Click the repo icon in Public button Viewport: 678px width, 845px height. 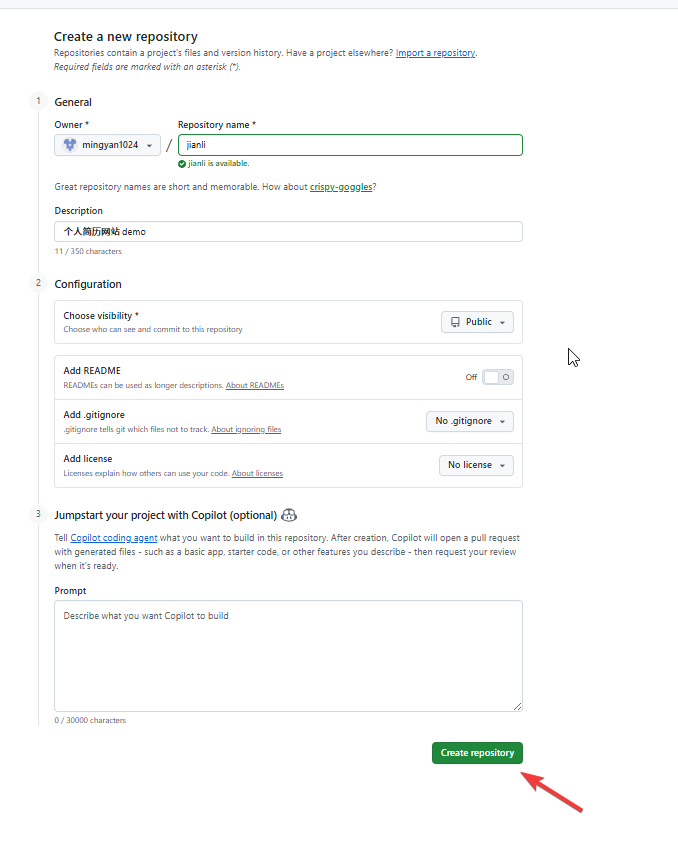pyautogui.click(x=455, y=322)
